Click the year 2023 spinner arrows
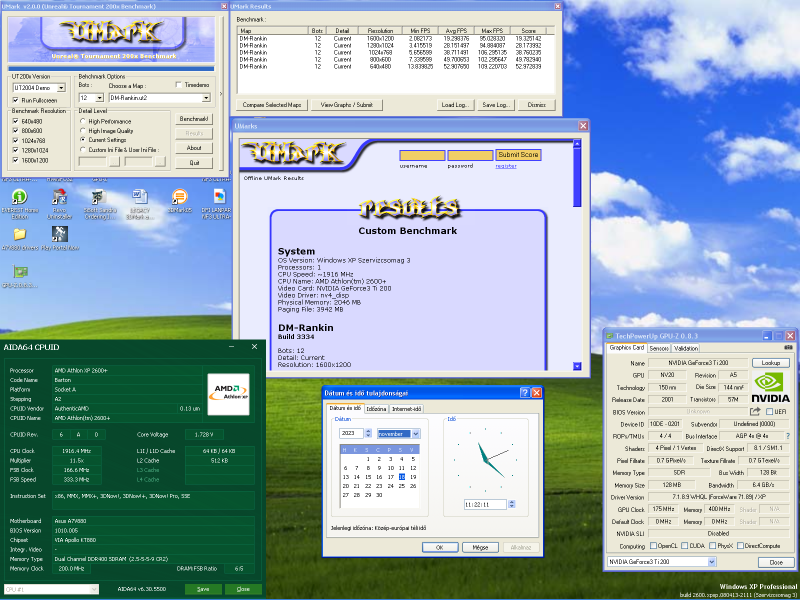 368,434
